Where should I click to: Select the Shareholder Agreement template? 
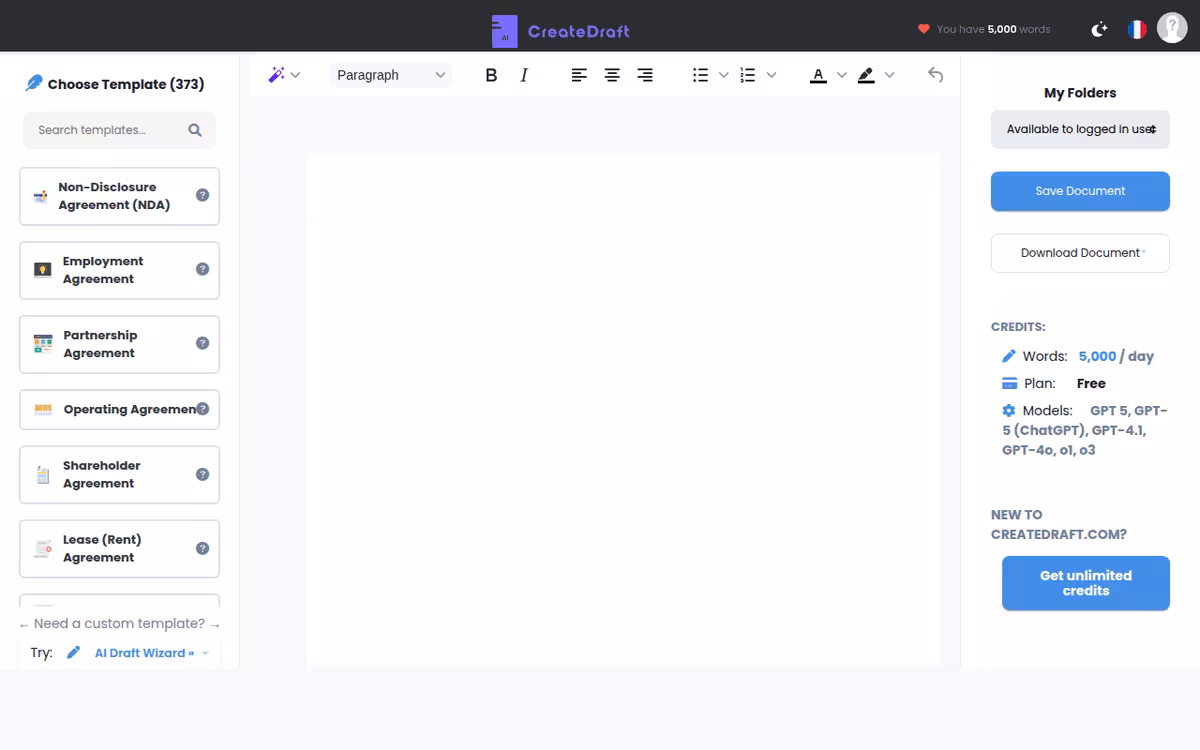(x=119, y=474)
